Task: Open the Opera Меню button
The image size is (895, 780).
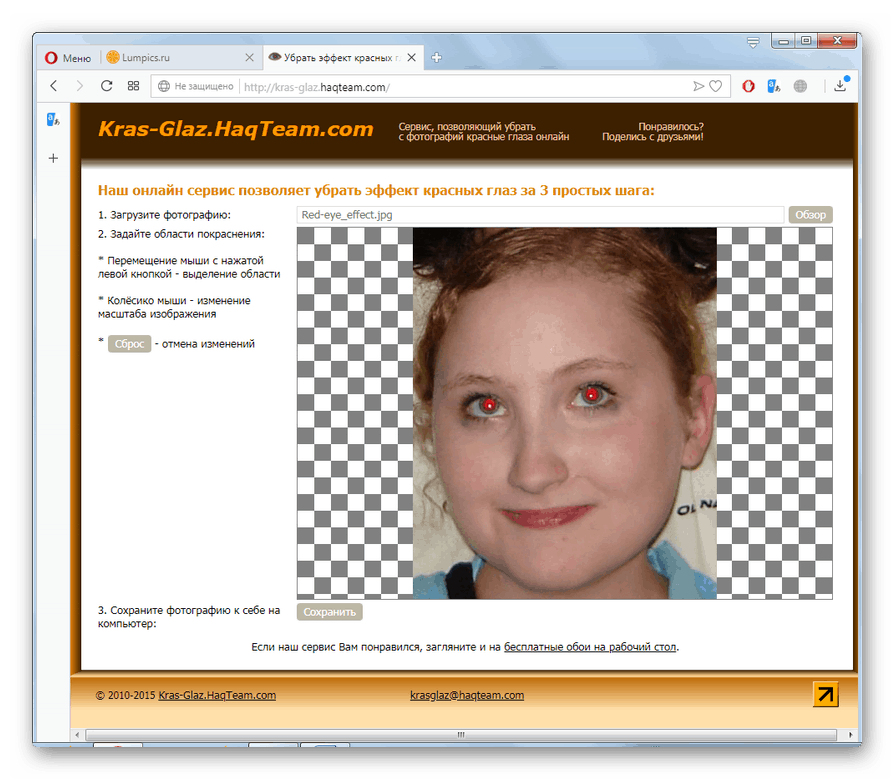Action: pyautogui.click(x=68, y=58)
